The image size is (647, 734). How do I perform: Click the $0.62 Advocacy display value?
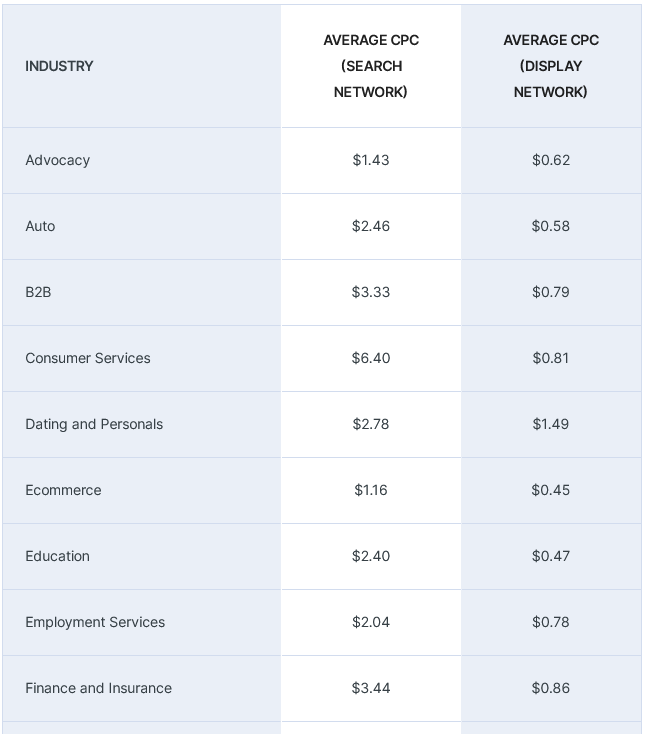pos(551,160)
